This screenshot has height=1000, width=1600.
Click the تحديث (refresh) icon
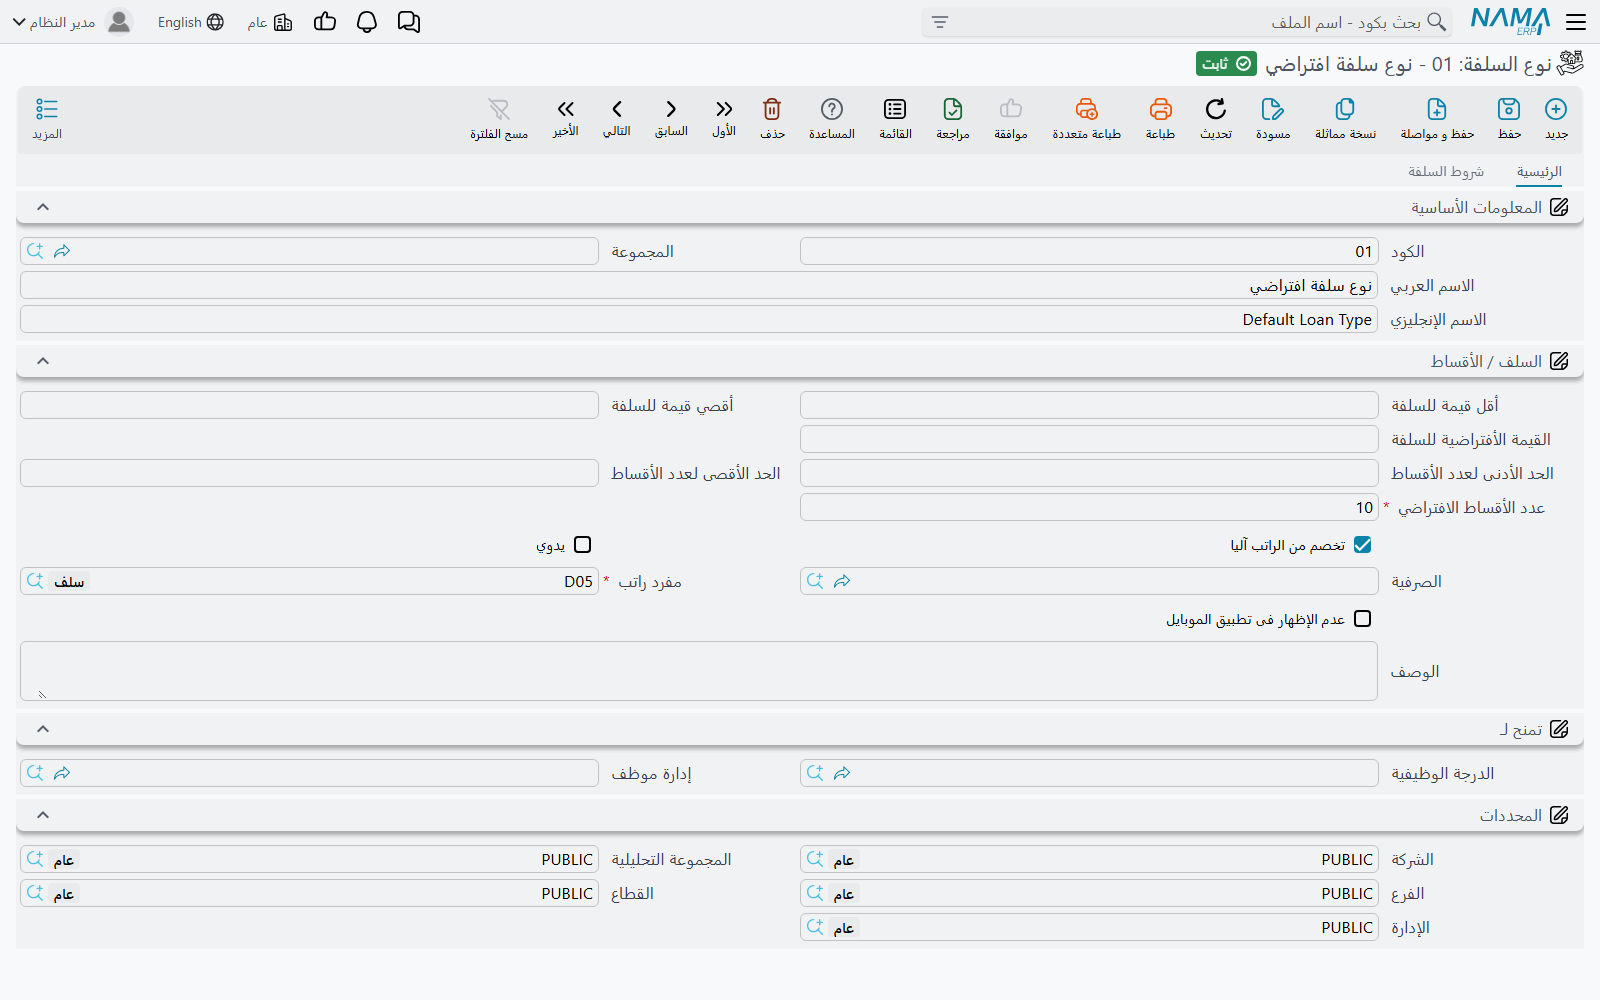[1216, 109]
